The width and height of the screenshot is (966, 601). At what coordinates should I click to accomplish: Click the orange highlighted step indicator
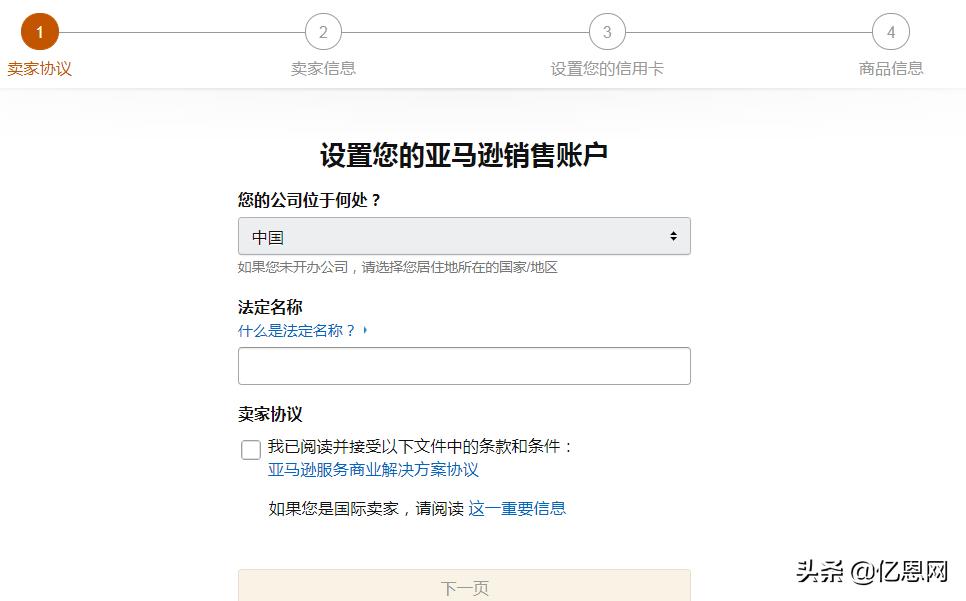click(40, 30)
